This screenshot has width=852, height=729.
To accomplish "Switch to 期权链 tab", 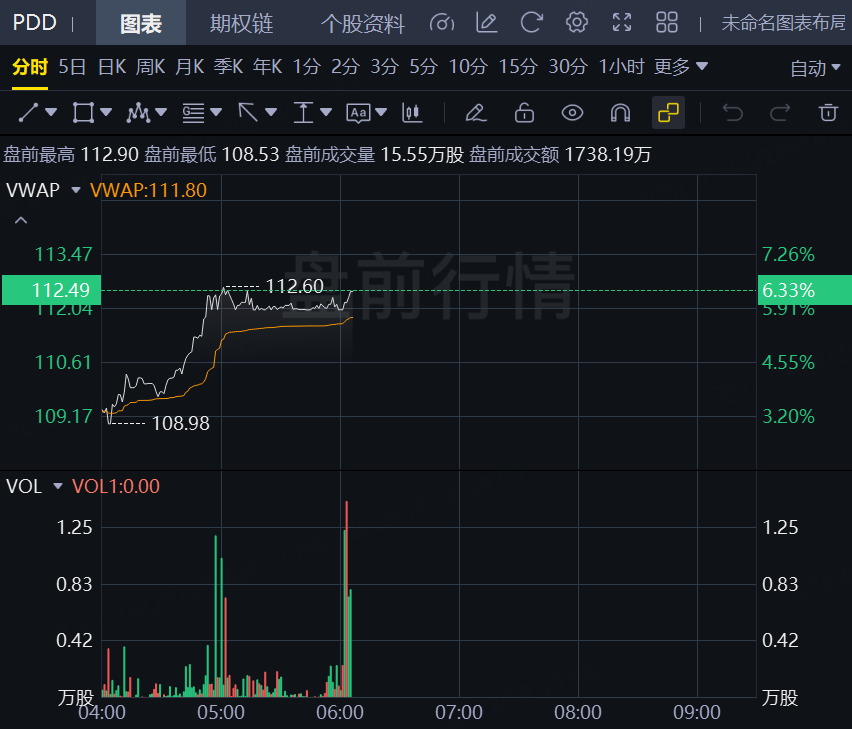I will coord(241,23).
